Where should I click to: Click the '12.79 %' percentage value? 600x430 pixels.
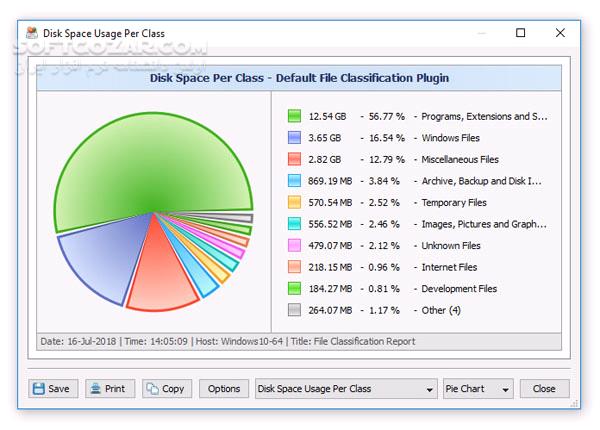[x=386, y=160]
